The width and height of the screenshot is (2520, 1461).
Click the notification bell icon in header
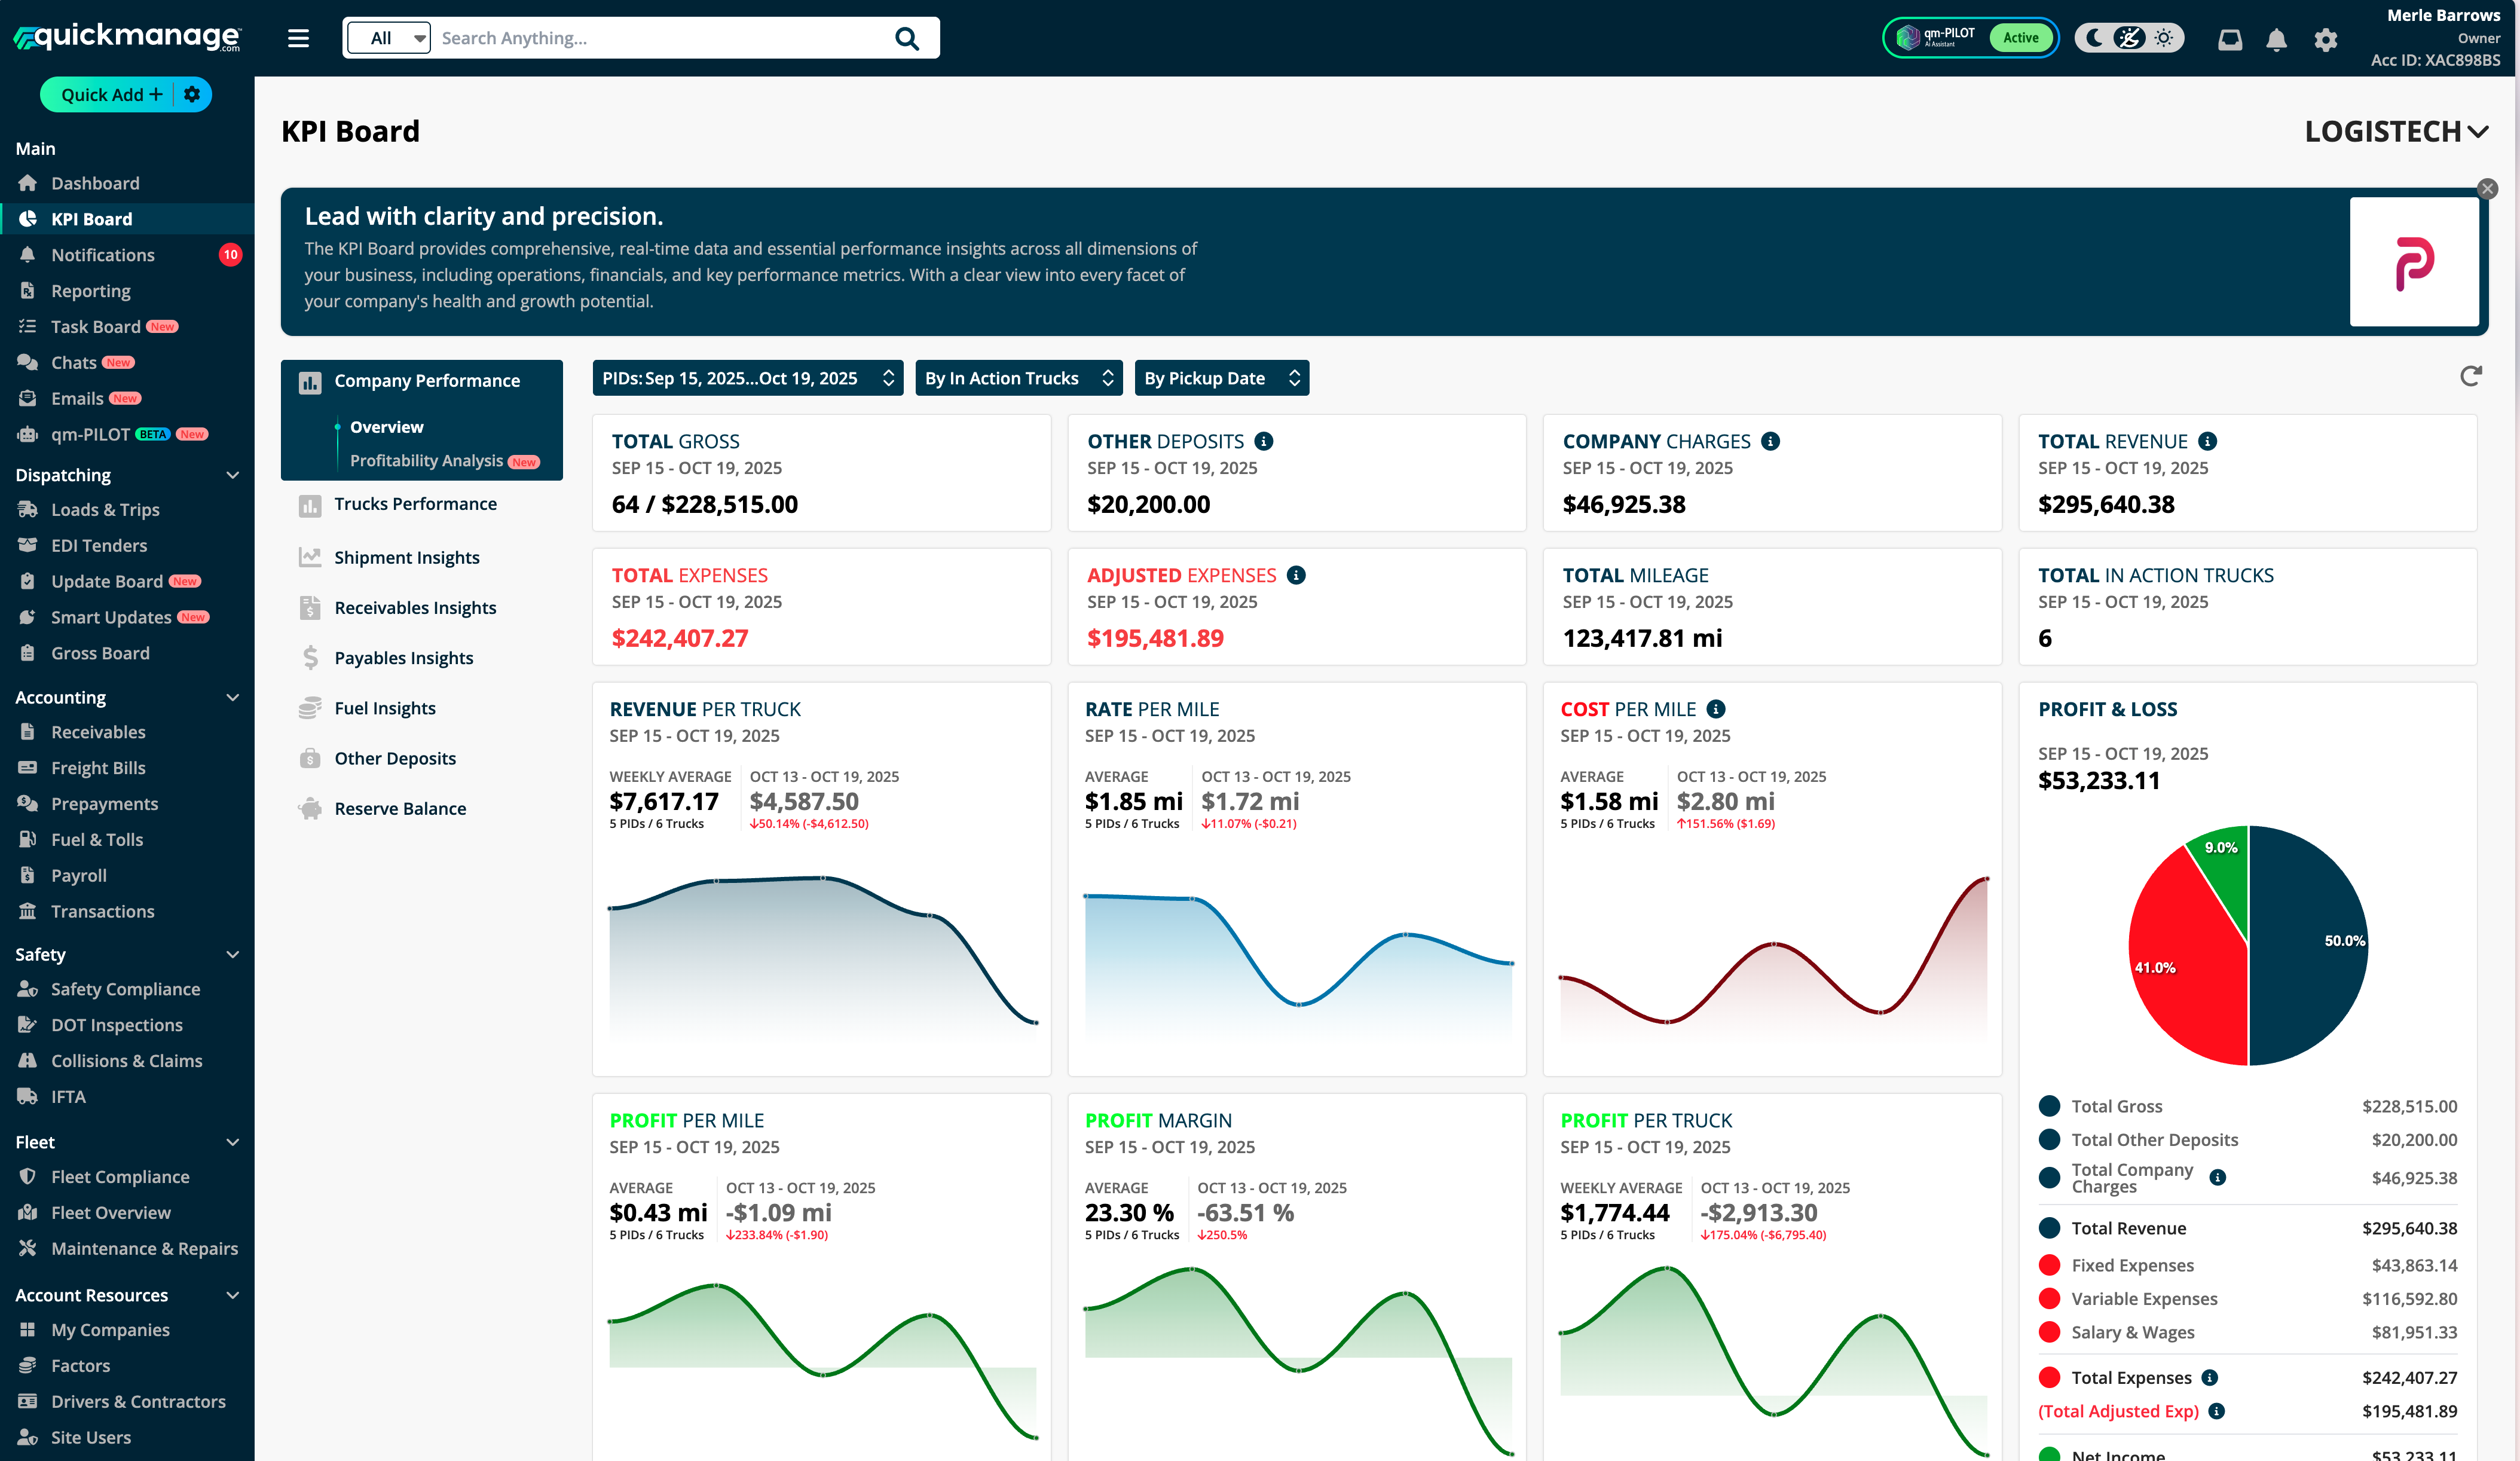click(x=2276, y=39)
